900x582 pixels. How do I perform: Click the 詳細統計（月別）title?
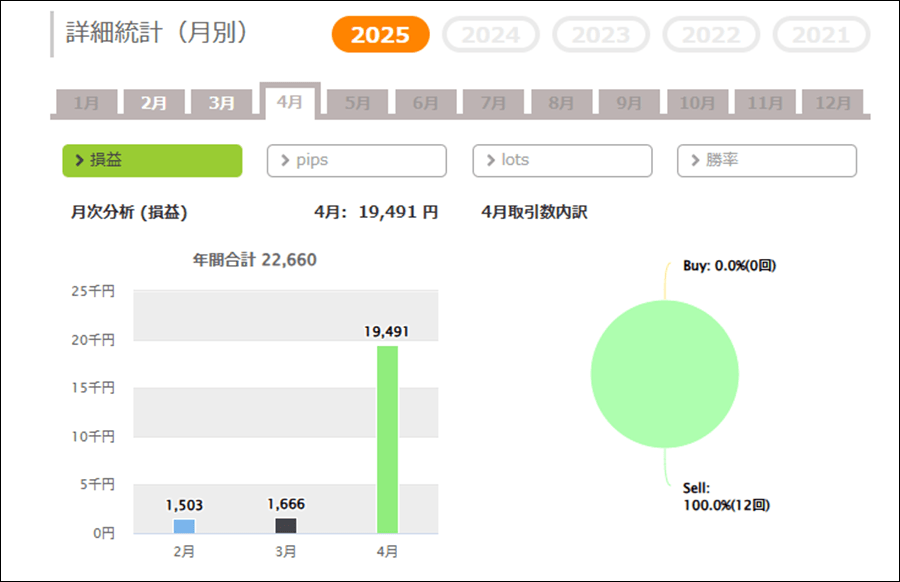coord(157,32)
